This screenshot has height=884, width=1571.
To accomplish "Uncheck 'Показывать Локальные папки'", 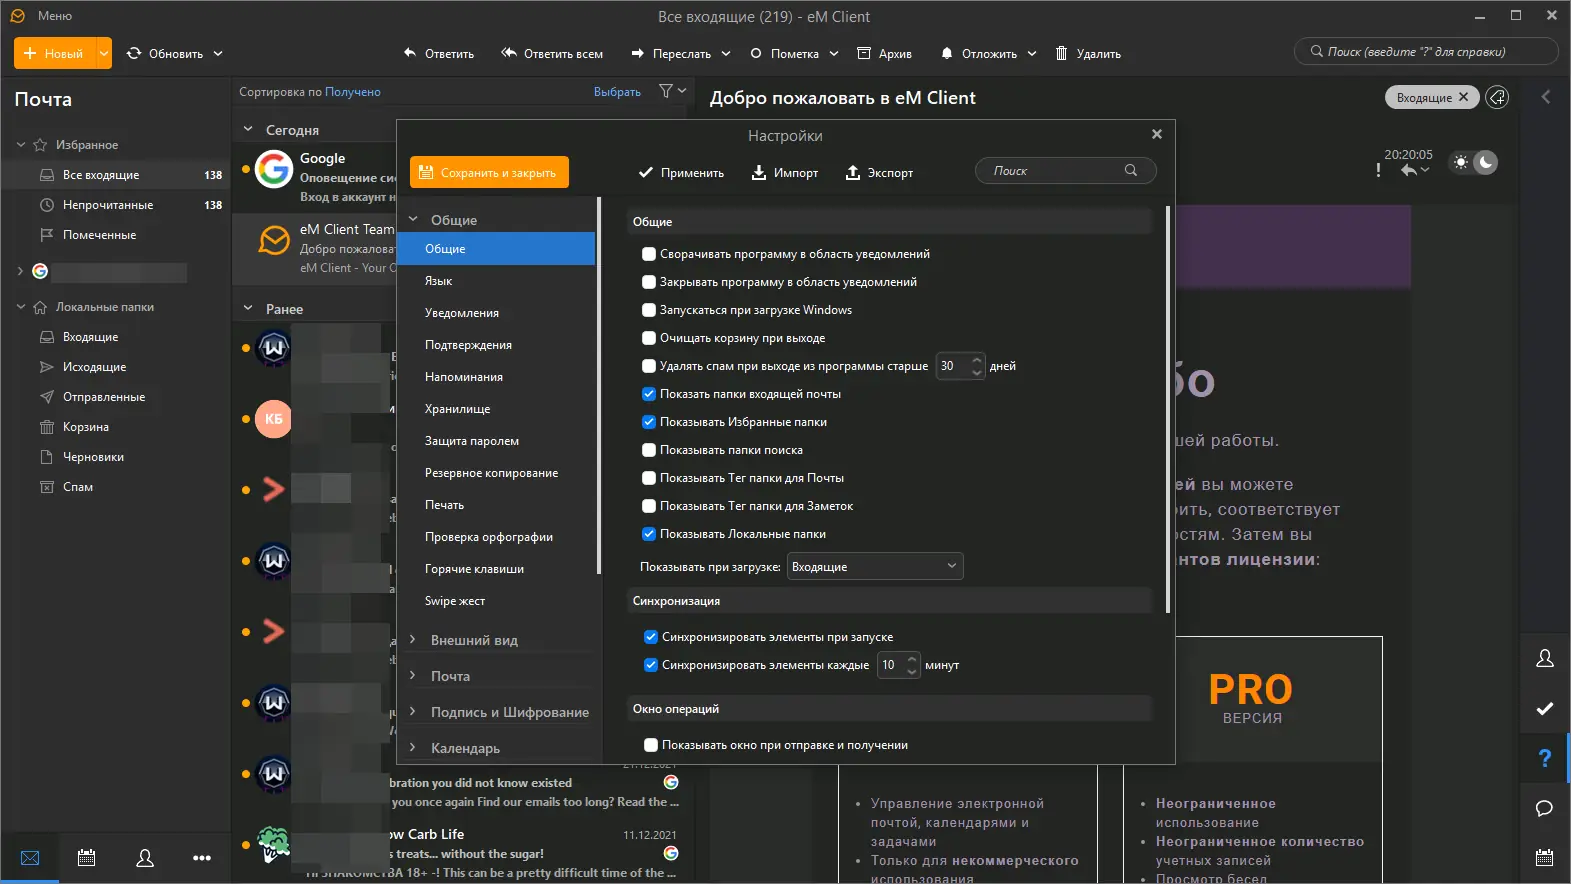I will [649, 534].
